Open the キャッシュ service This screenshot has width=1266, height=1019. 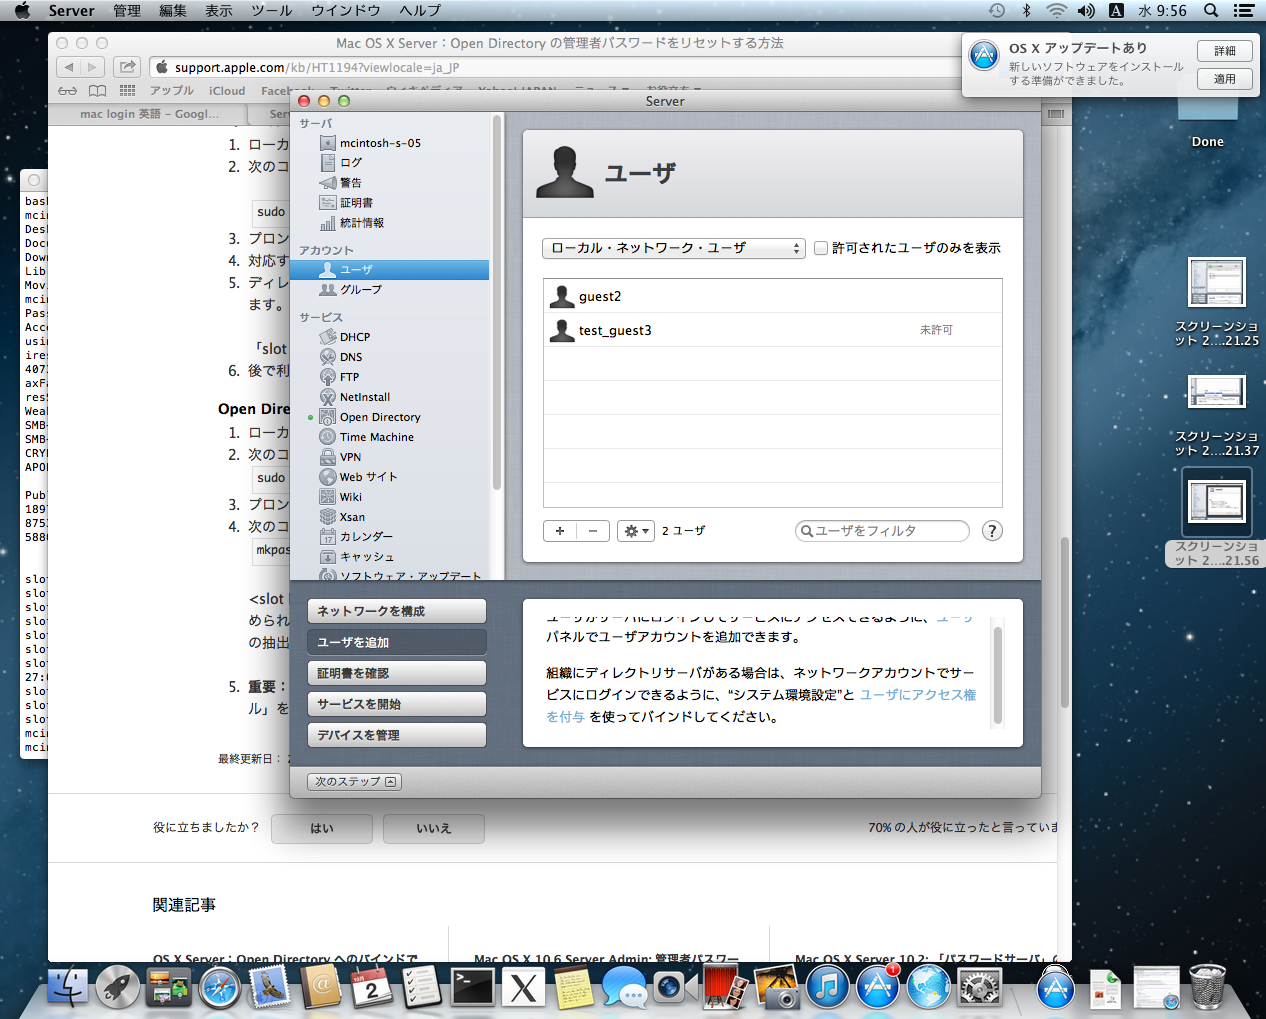pos(357,557)
